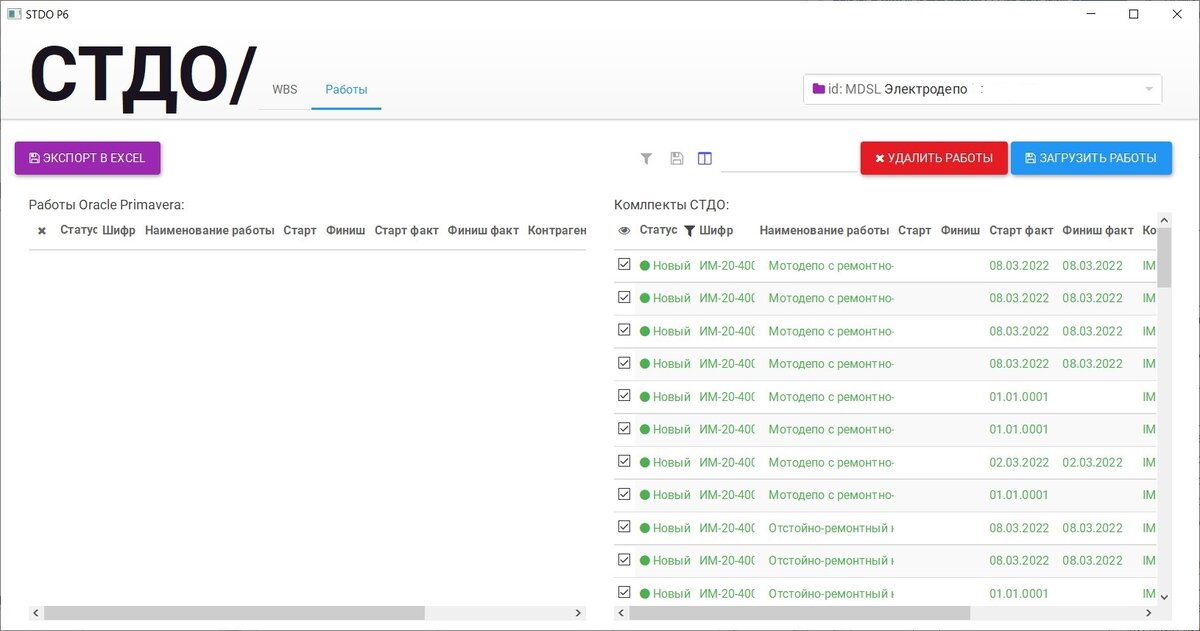Click the green status dot in the 02.03.2022 row
This screenshot has height=631, width=1200.
645,463
